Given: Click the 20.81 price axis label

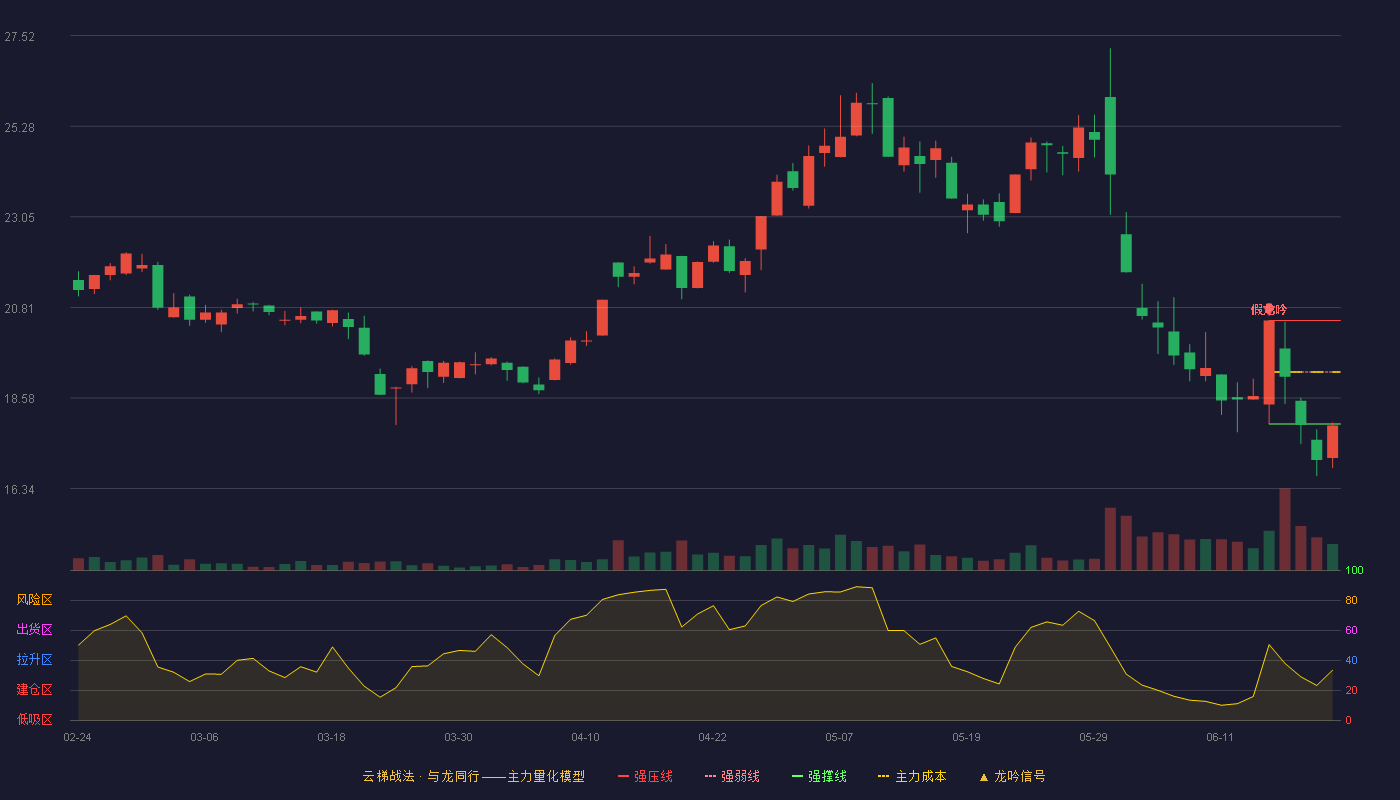Looking at the screenshot, I should [x=19, y=309].
